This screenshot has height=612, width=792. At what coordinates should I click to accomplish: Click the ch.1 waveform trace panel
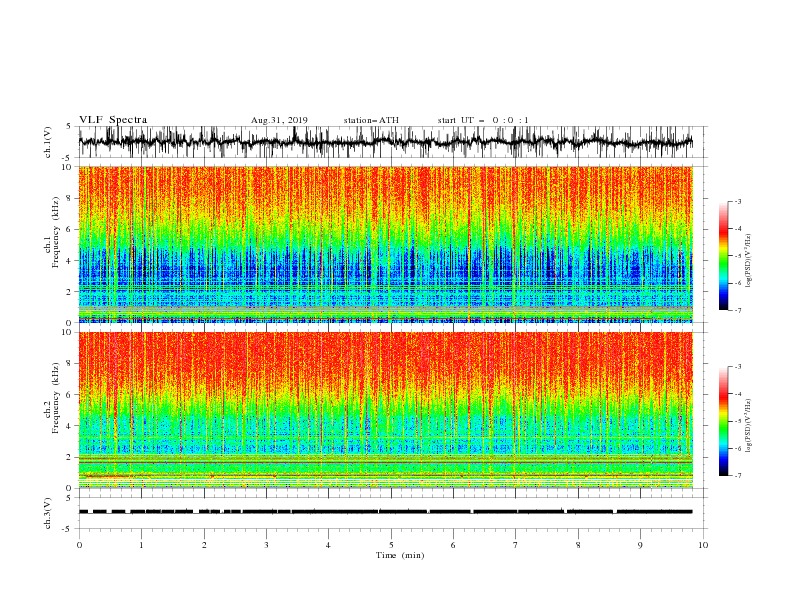[392, 142]
